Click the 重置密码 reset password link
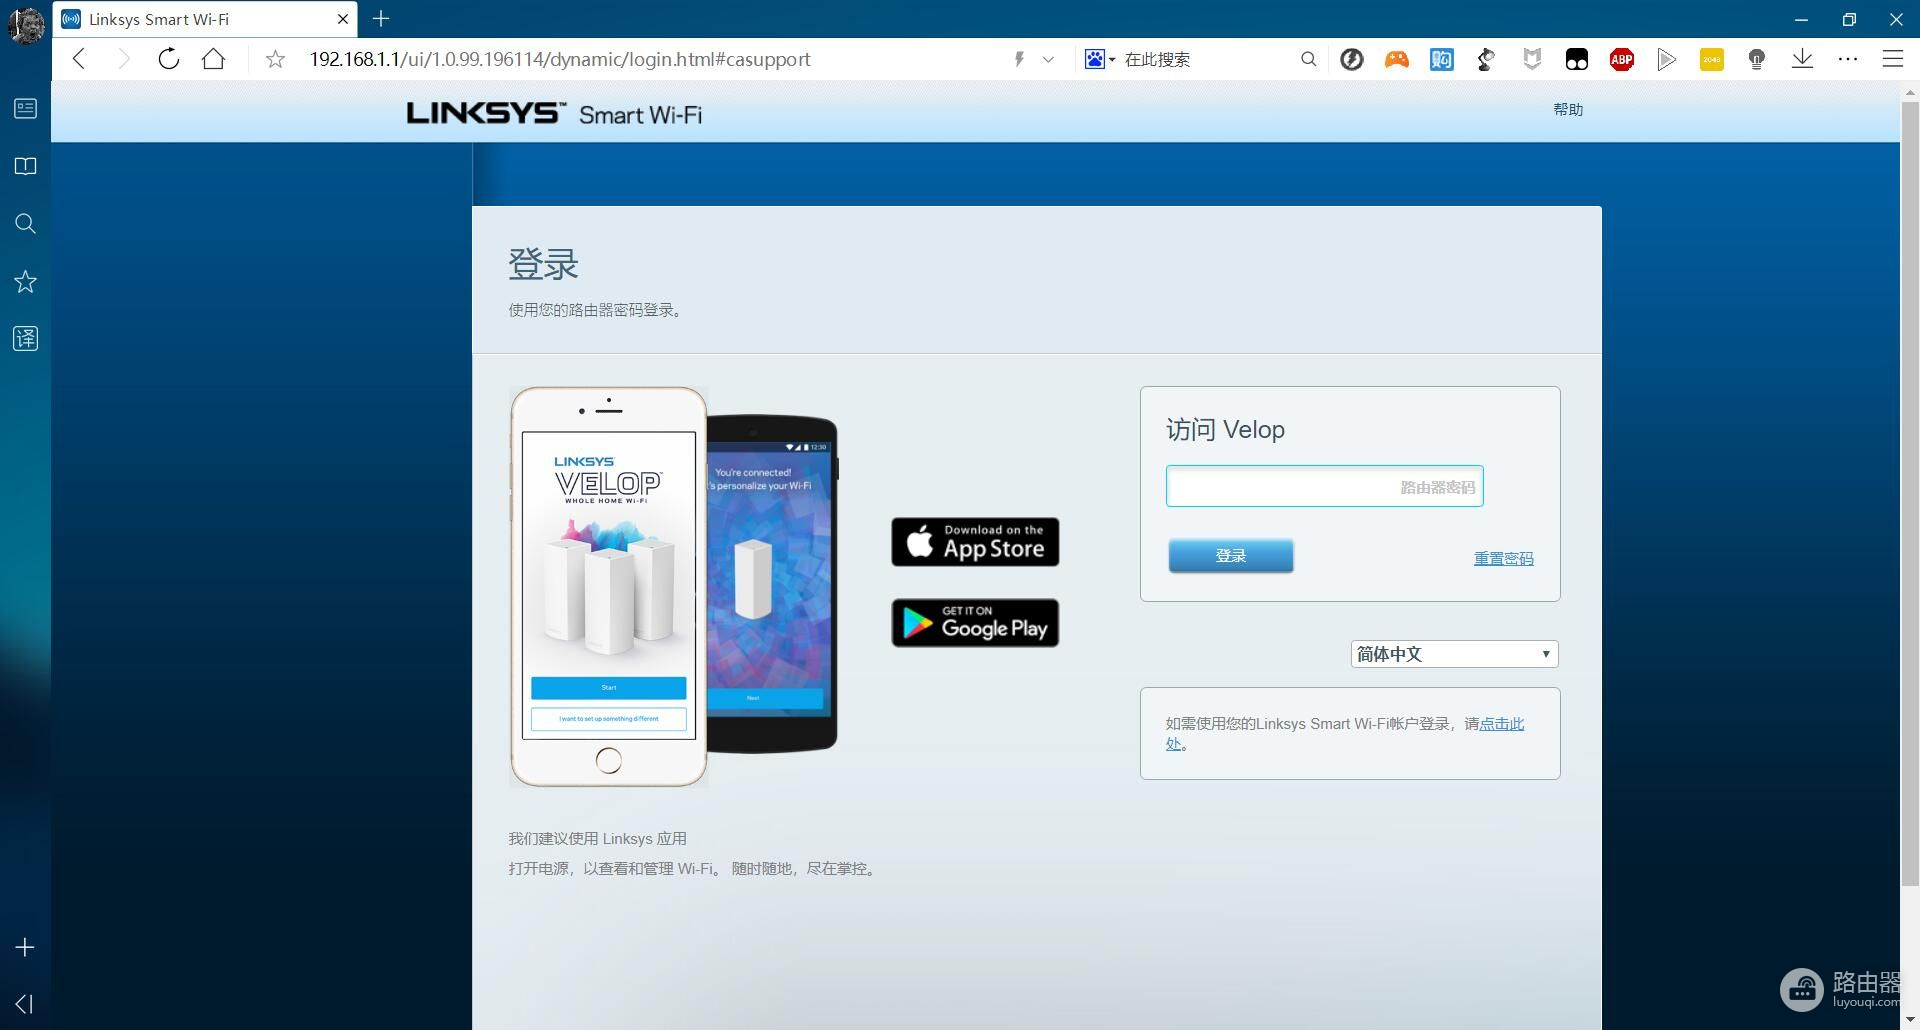Image resolution: width=1920 pixels, height=1030 pixels. tap(1503, 558)
